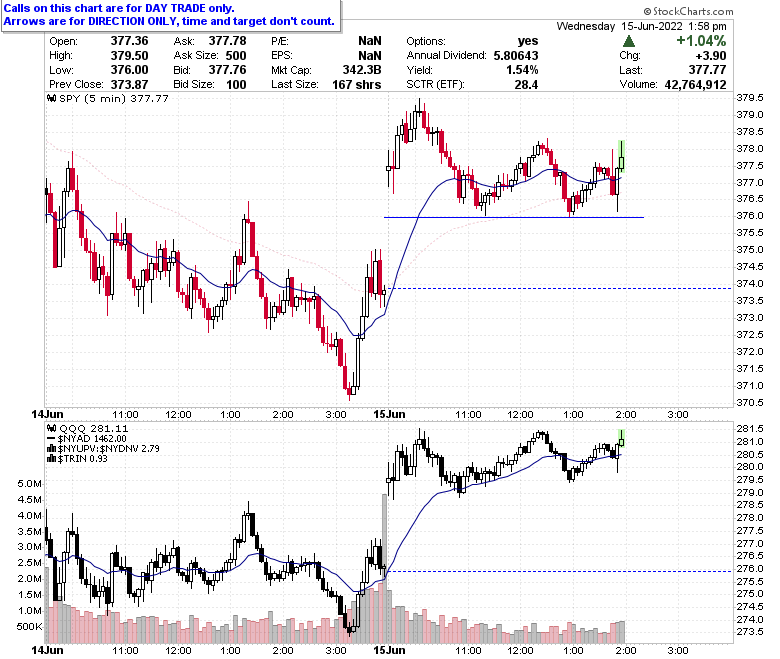Click the '14Jun' date label under QQQ chart
Viewport: 780px width, 659px height.
coord(47,651)
